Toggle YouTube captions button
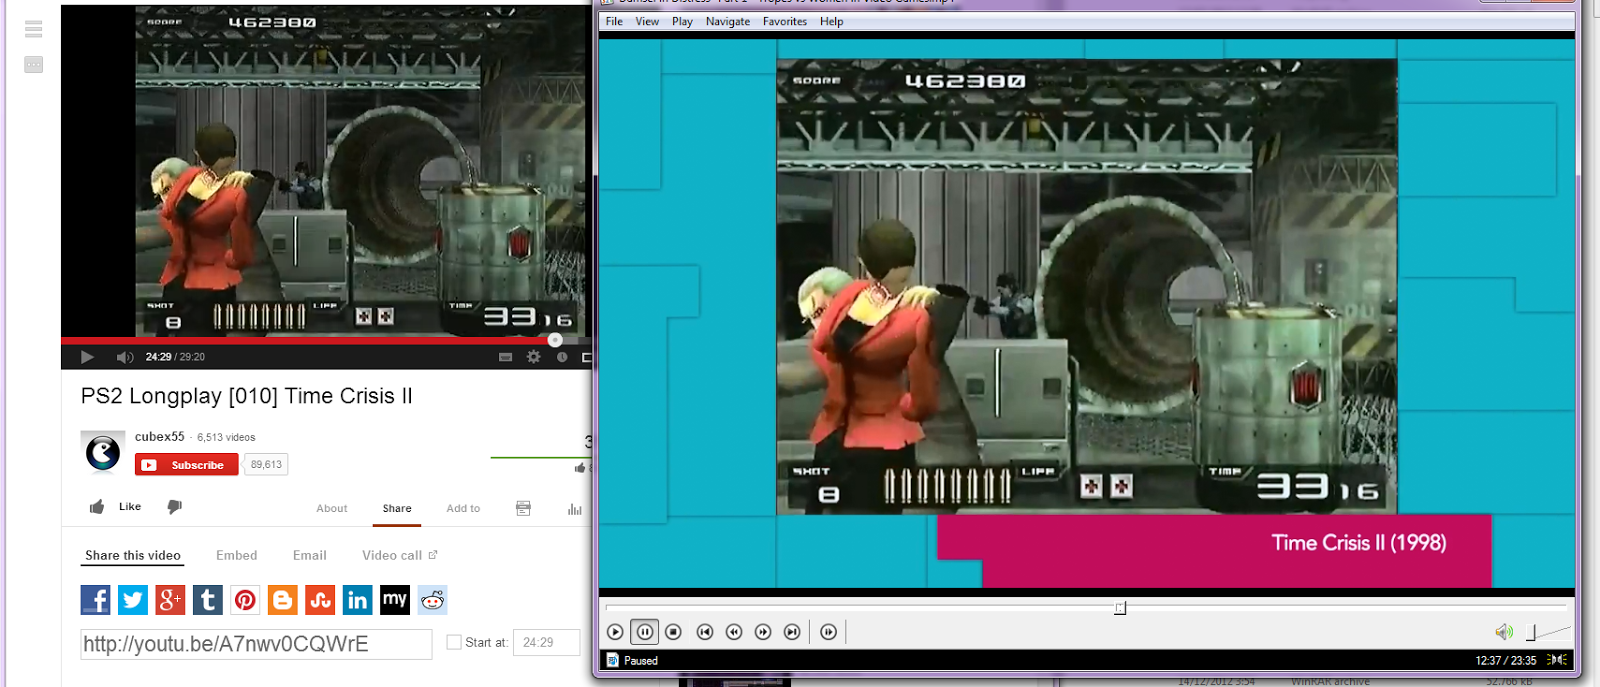 coord(505,357)
